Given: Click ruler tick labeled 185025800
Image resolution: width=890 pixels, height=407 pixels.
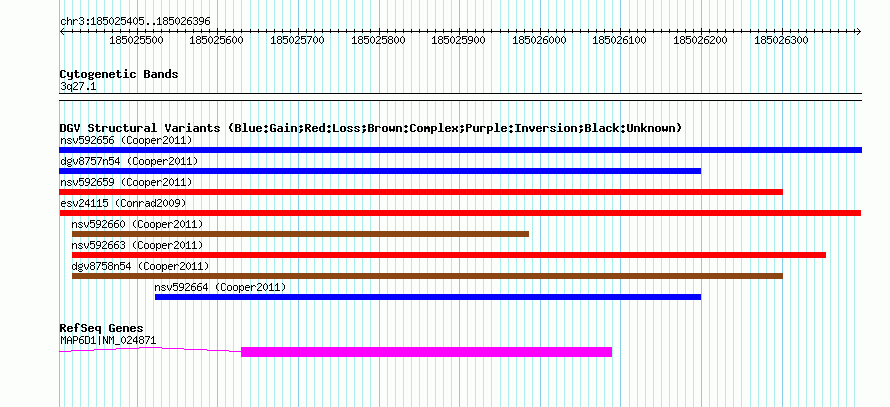Looking at the screenshot, I should click(379, 40).
